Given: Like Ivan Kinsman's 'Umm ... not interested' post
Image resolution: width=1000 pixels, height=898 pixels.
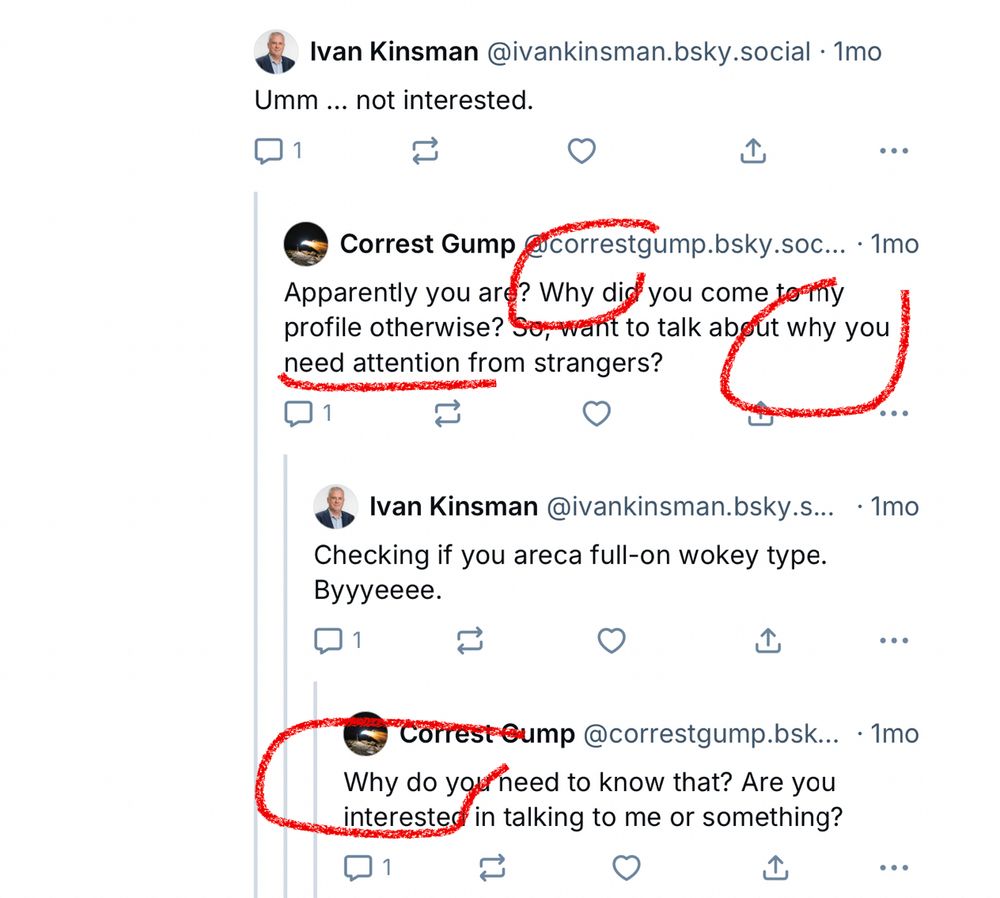Looking at the screenshot, I should point(582,151).
